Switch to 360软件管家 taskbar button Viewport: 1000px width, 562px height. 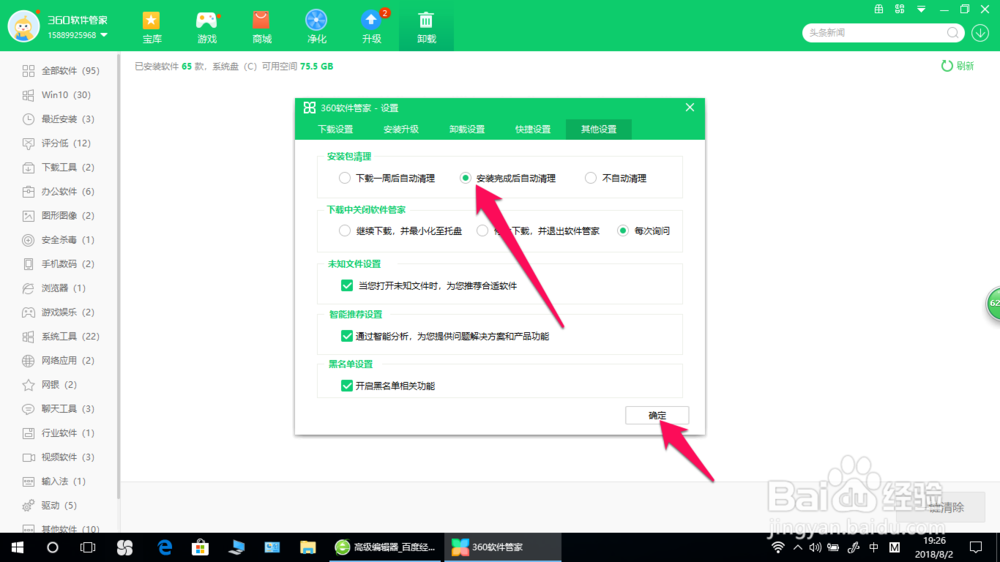click(503, 547)
